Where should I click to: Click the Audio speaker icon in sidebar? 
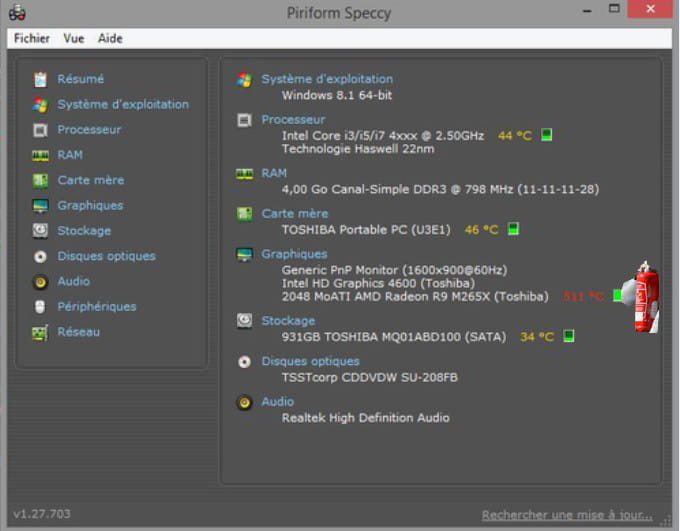(x=40, y=282)
